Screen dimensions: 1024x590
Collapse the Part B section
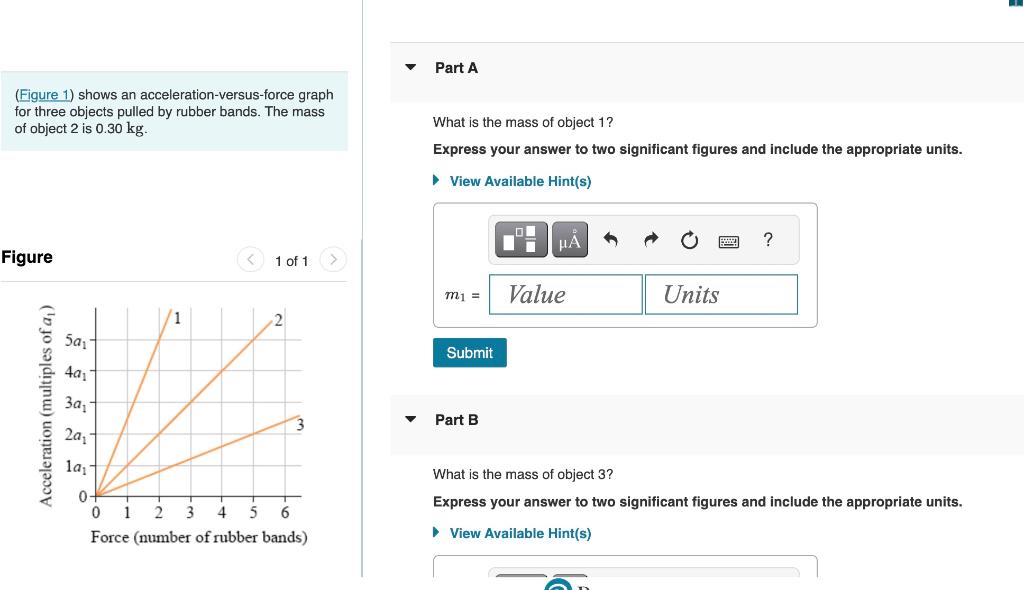click(x=410, y=420)
